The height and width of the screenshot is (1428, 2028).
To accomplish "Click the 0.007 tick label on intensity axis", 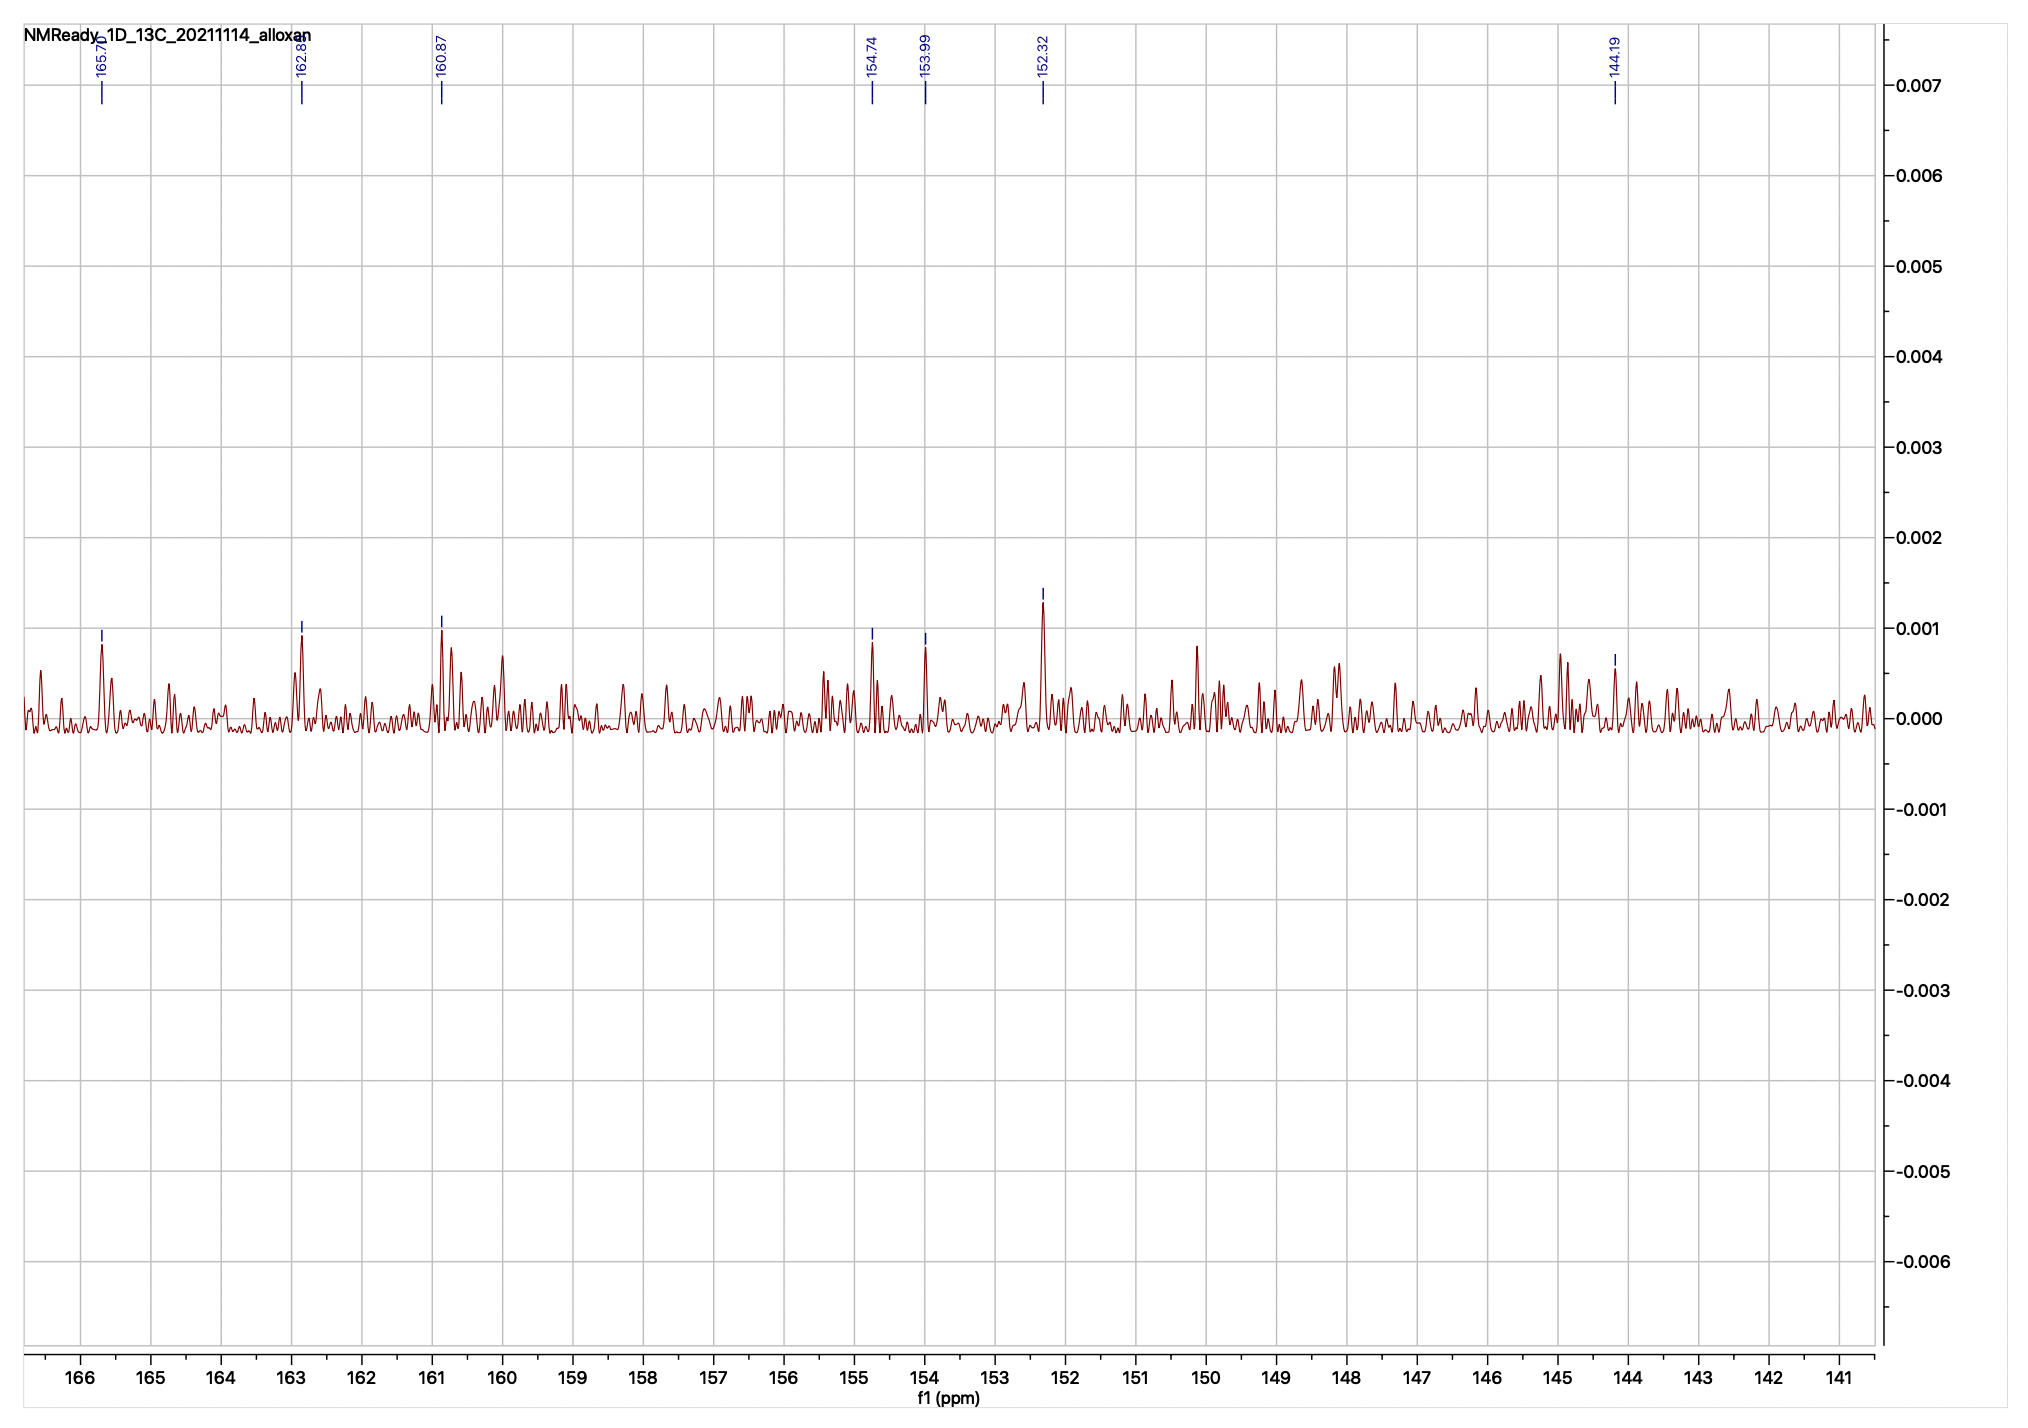I will pyautogui.click(x=1918, y=86).
